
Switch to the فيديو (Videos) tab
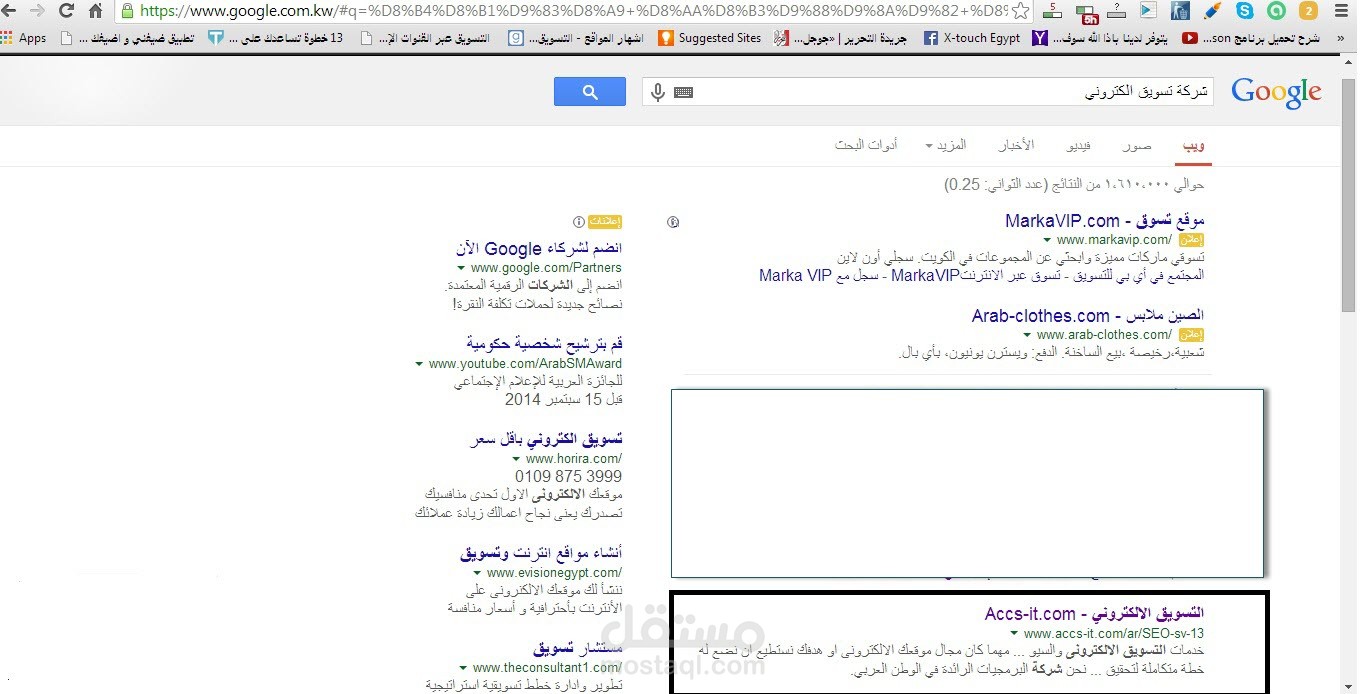pos(1079,146)
